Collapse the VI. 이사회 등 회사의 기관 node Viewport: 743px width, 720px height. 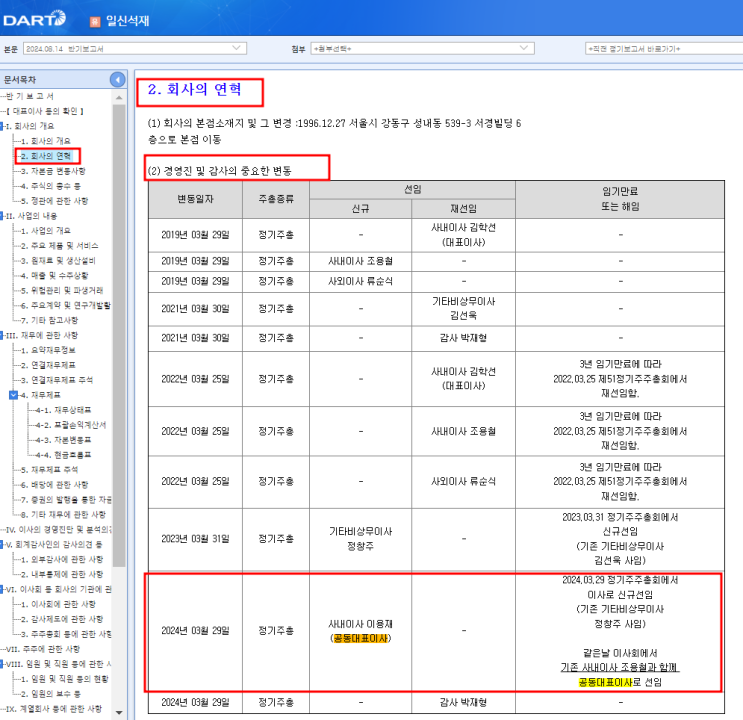[2, 590]
